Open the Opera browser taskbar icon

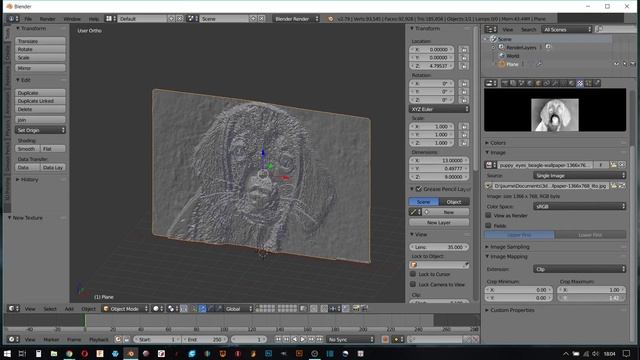pyautogui.click(x=84, y=353)
